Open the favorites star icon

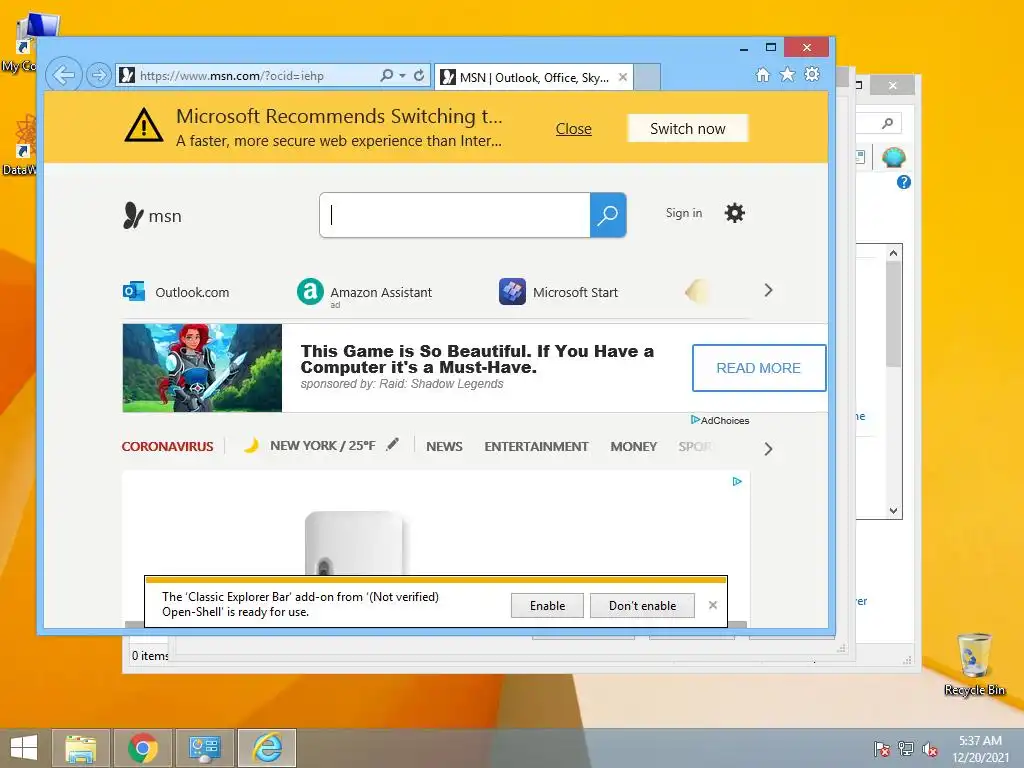click(x=788, y=74)
